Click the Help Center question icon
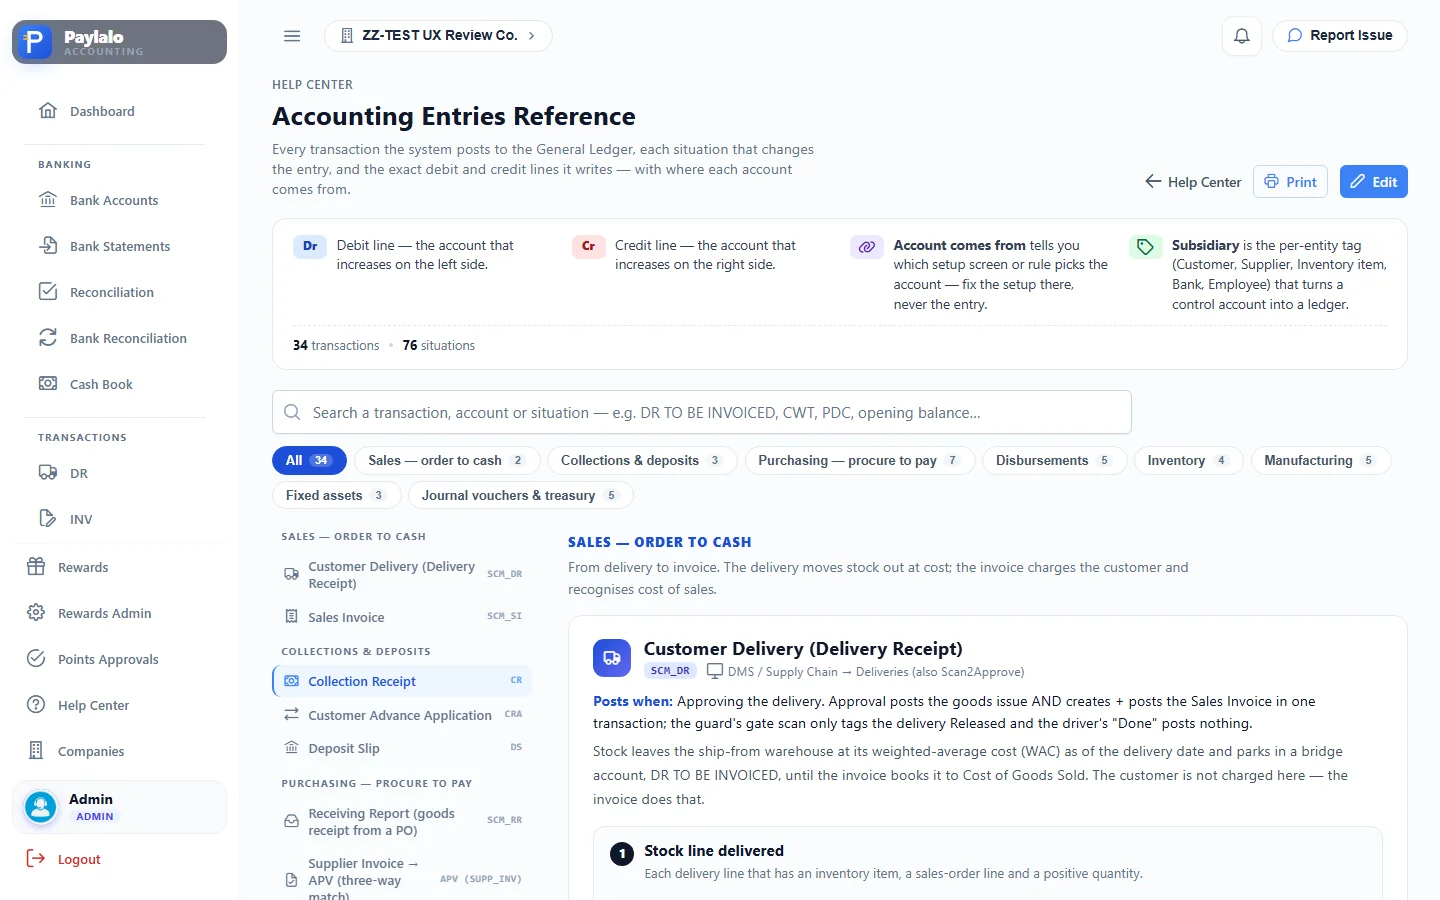Viewport: 1440px width, 900px height. (x=36, y=705)
